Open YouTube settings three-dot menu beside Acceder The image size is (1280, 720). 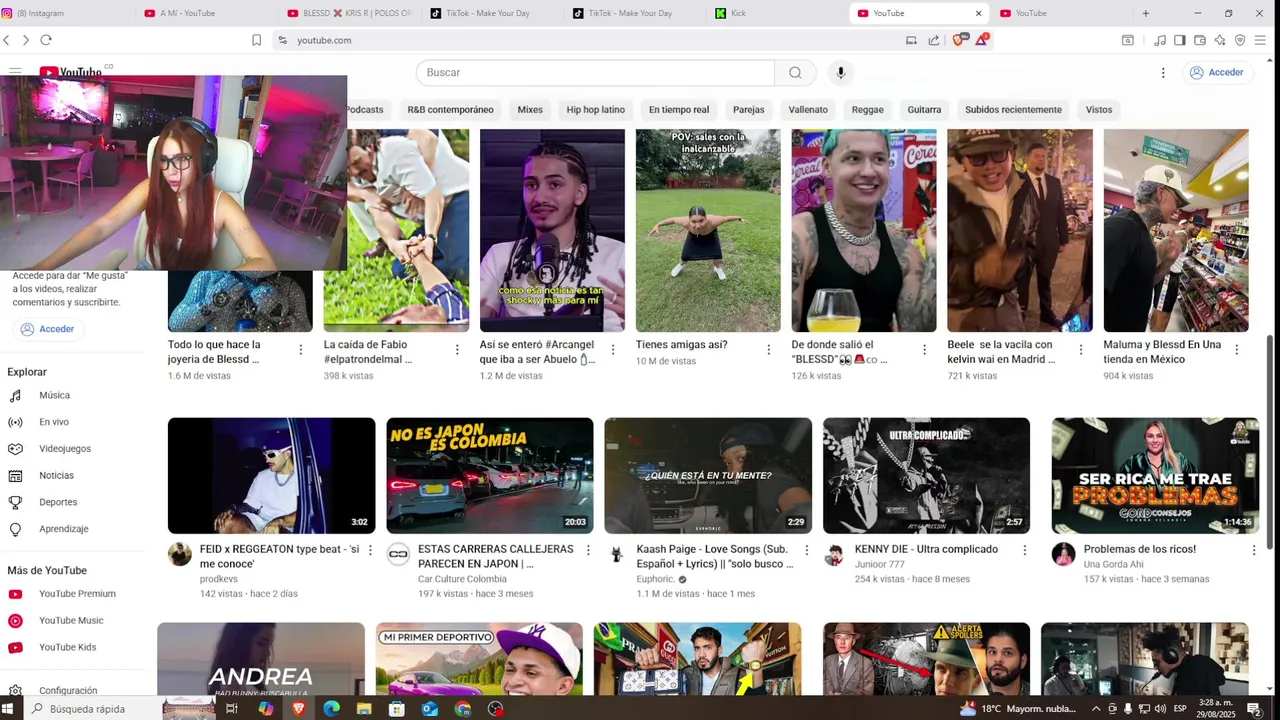pyautogui.click(x=1163, y=72)
